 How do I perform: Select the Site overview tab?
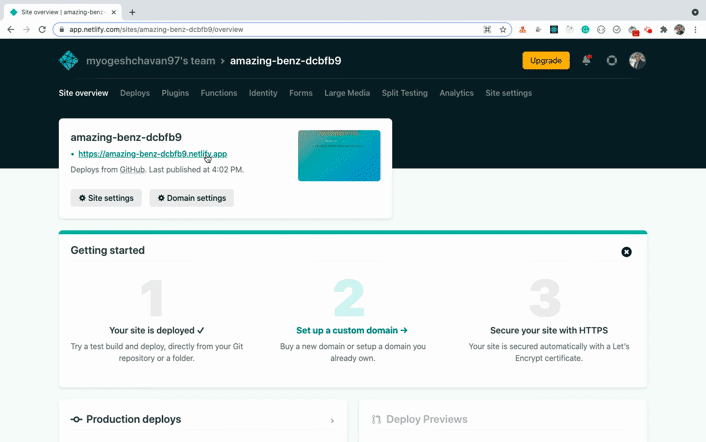(83, 93)
